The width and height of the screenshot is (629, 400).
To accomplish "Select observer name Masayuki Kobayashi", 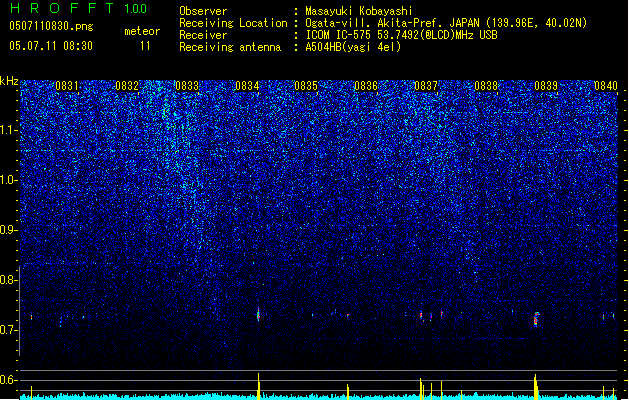I will 359,11.
